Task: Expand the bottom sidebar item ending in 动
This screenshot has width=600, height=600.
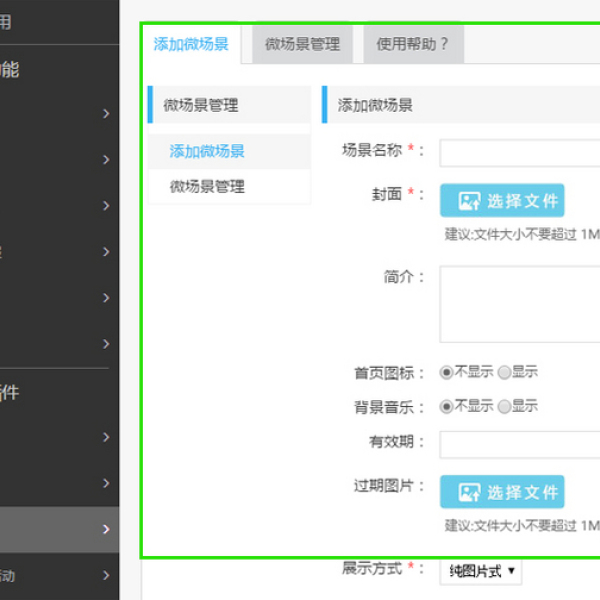Action: 106,575
